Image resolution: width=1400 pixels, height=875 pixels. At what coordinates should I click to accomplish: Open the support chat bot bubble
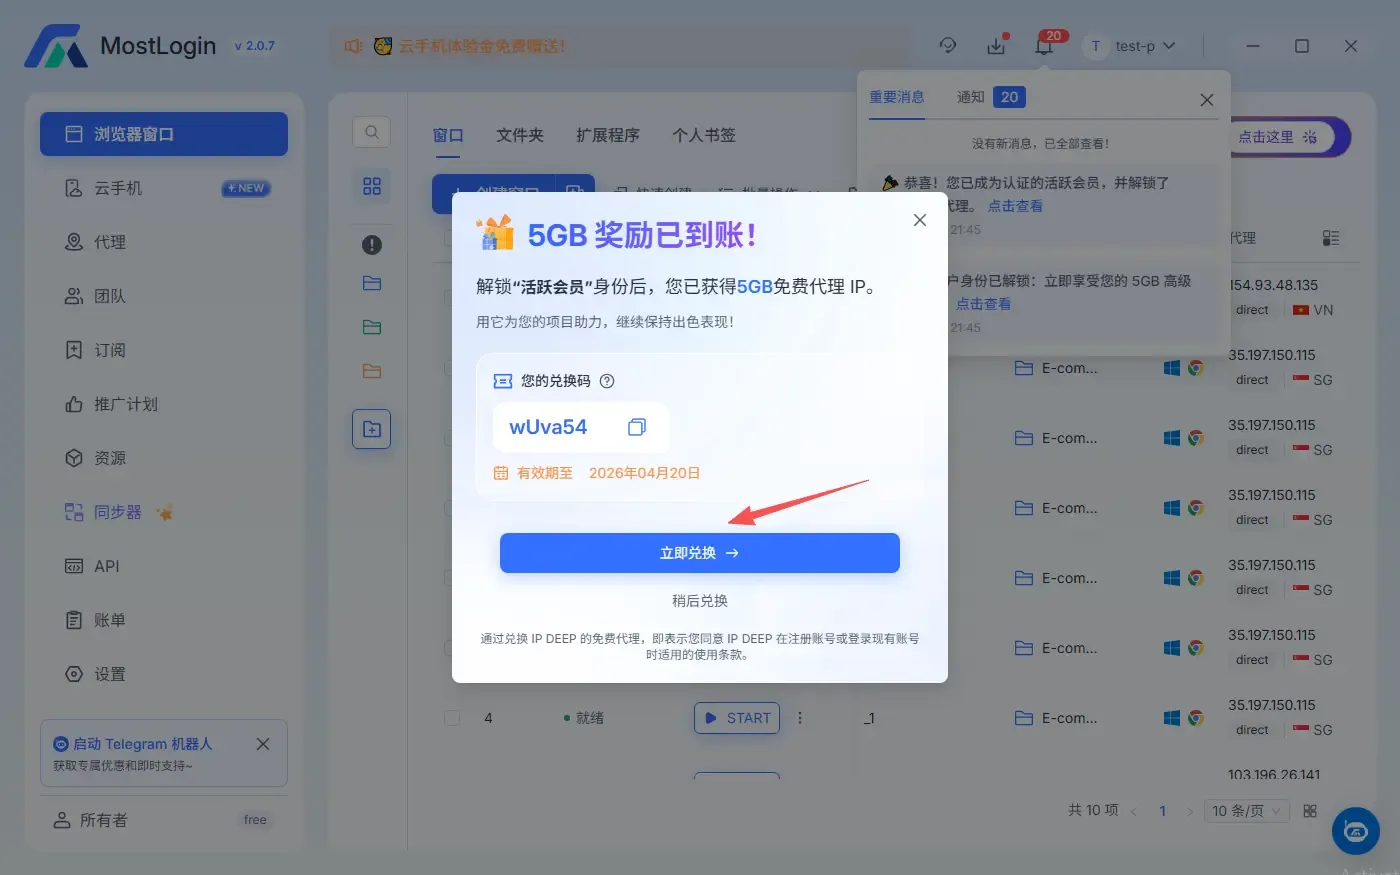1356,830
